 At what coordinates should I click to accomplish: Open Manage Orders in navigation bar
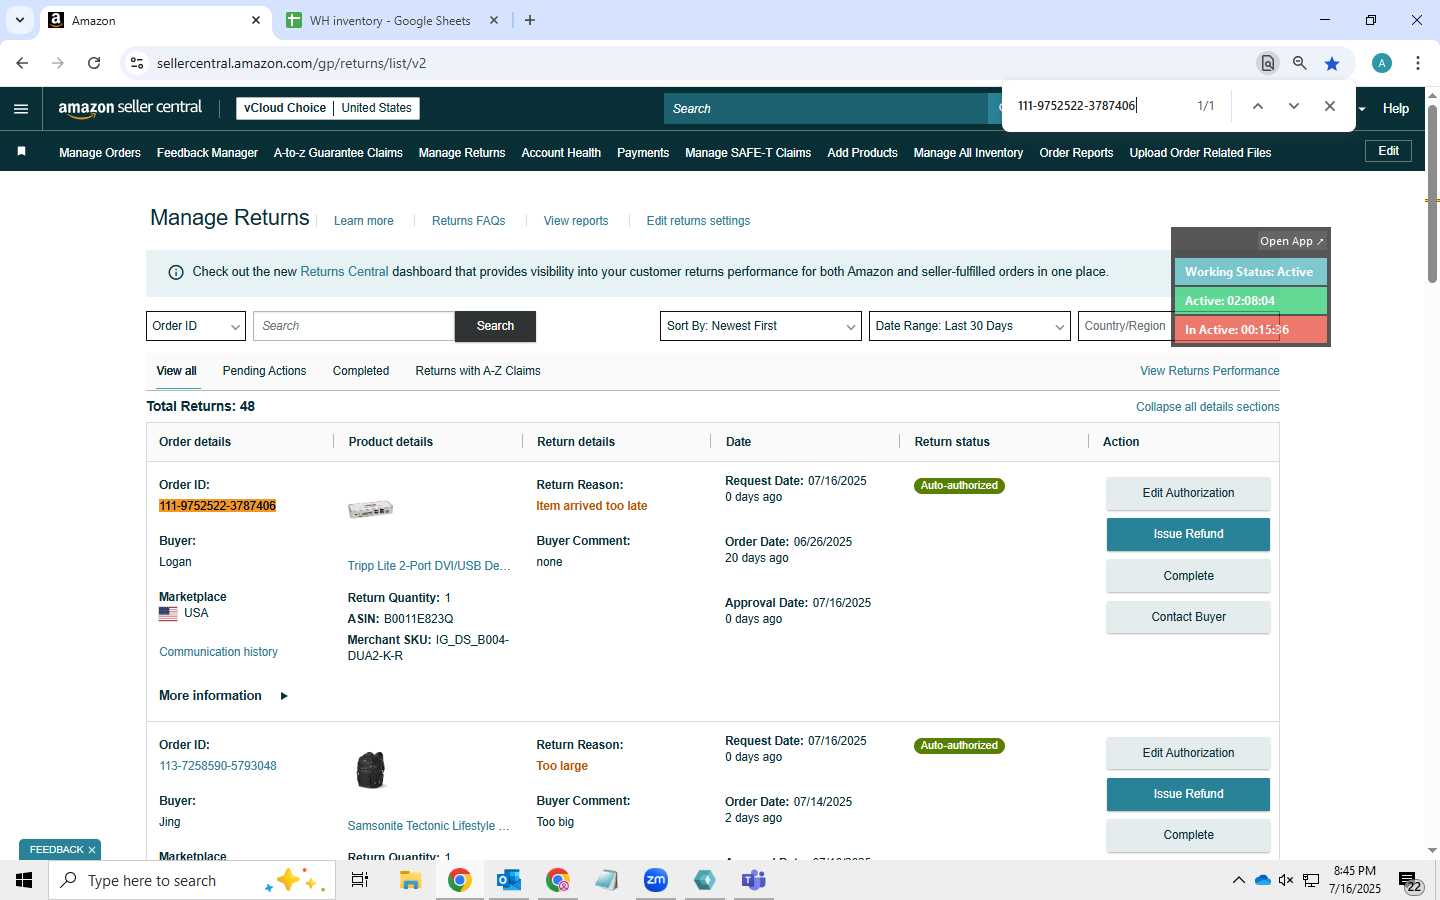pyautogui.click(x=100, y=153)
